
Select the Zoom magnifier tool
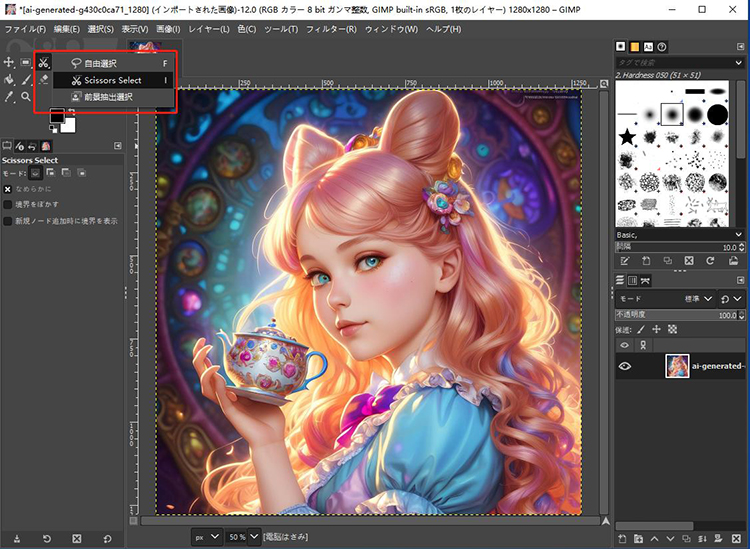point(27,97)
